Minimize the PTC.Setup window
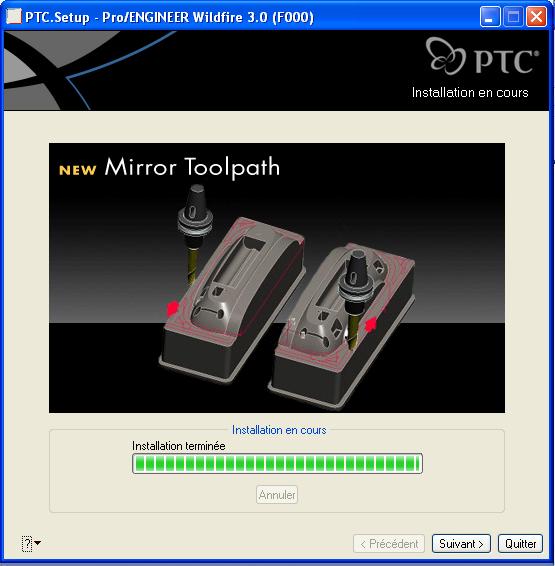Image resolution: width=555 pixels, height=566 pixels. pos(490,17)
